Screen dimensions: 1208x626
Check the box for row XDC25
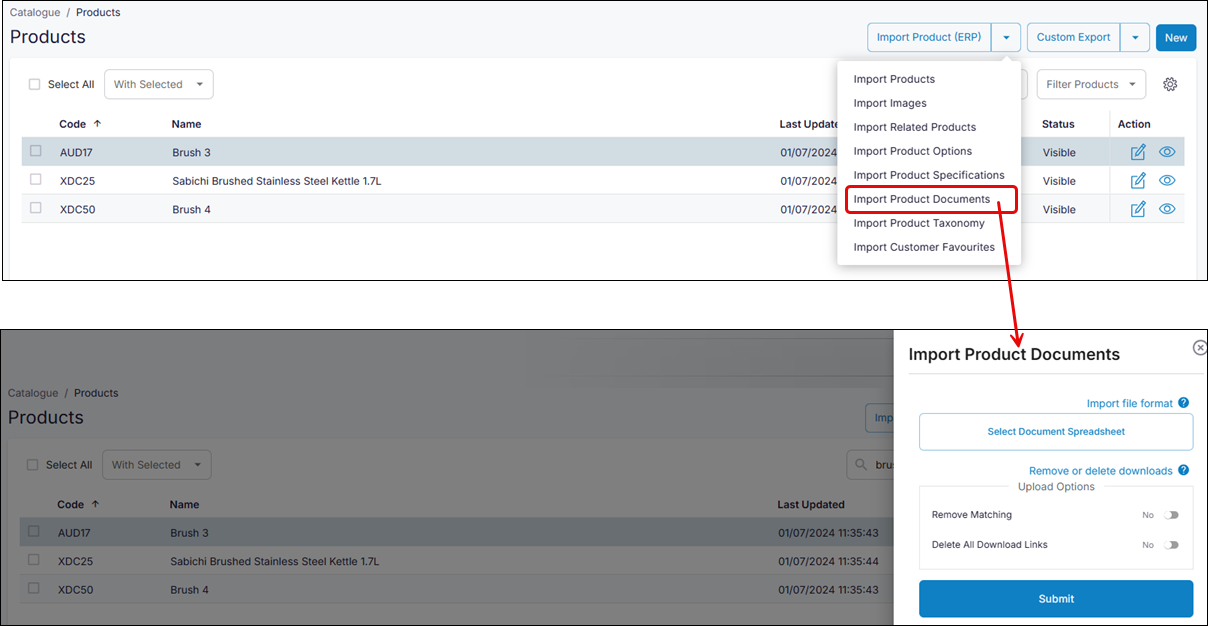(36, 180)
